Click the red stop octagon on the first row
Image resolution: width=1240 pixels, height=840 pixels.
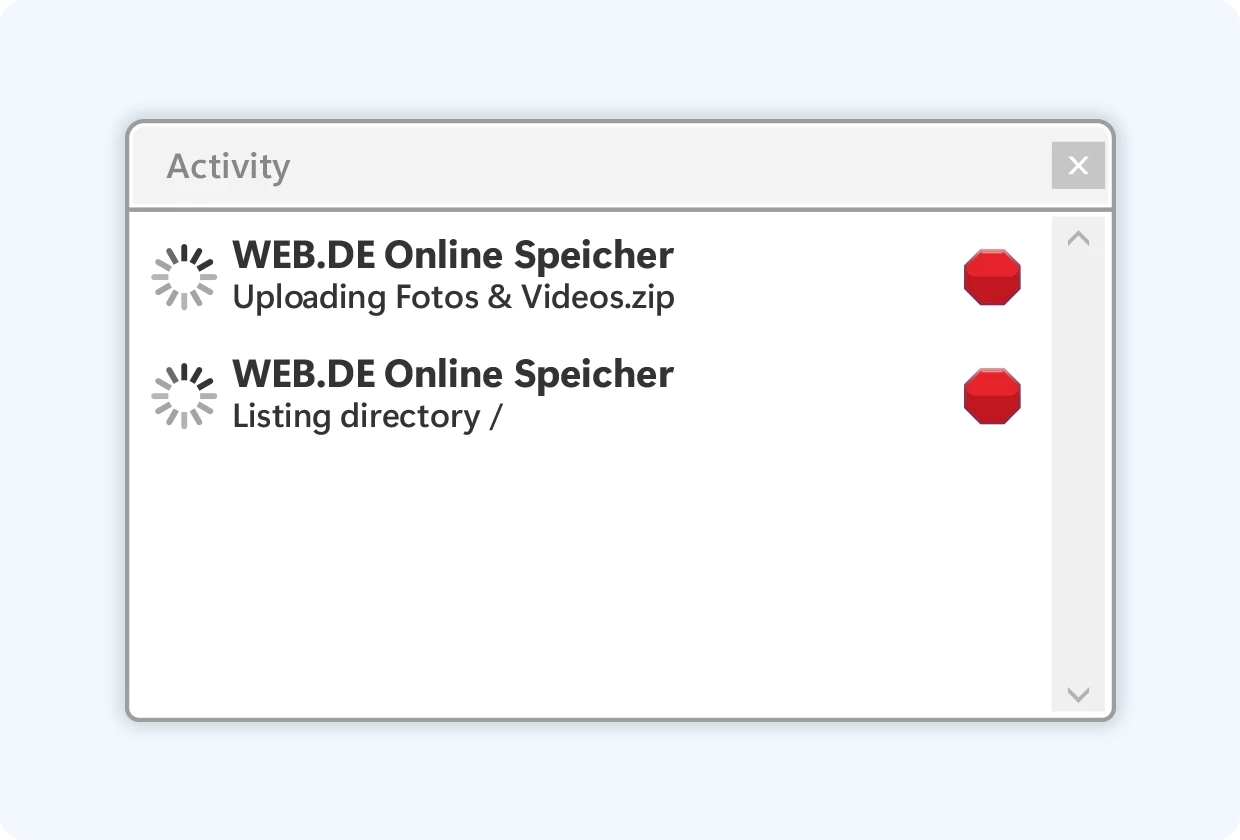[x=992, y=277]
